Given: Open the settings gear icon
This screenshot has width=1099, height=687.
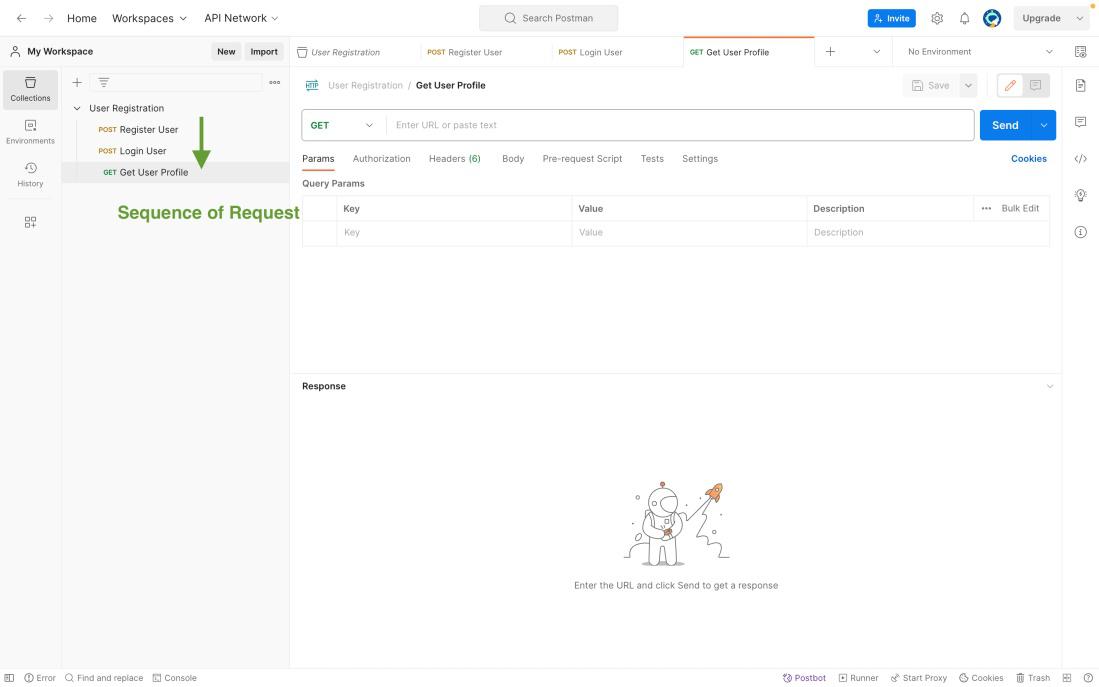Looking at the screenshot, I should pos(937,18).
